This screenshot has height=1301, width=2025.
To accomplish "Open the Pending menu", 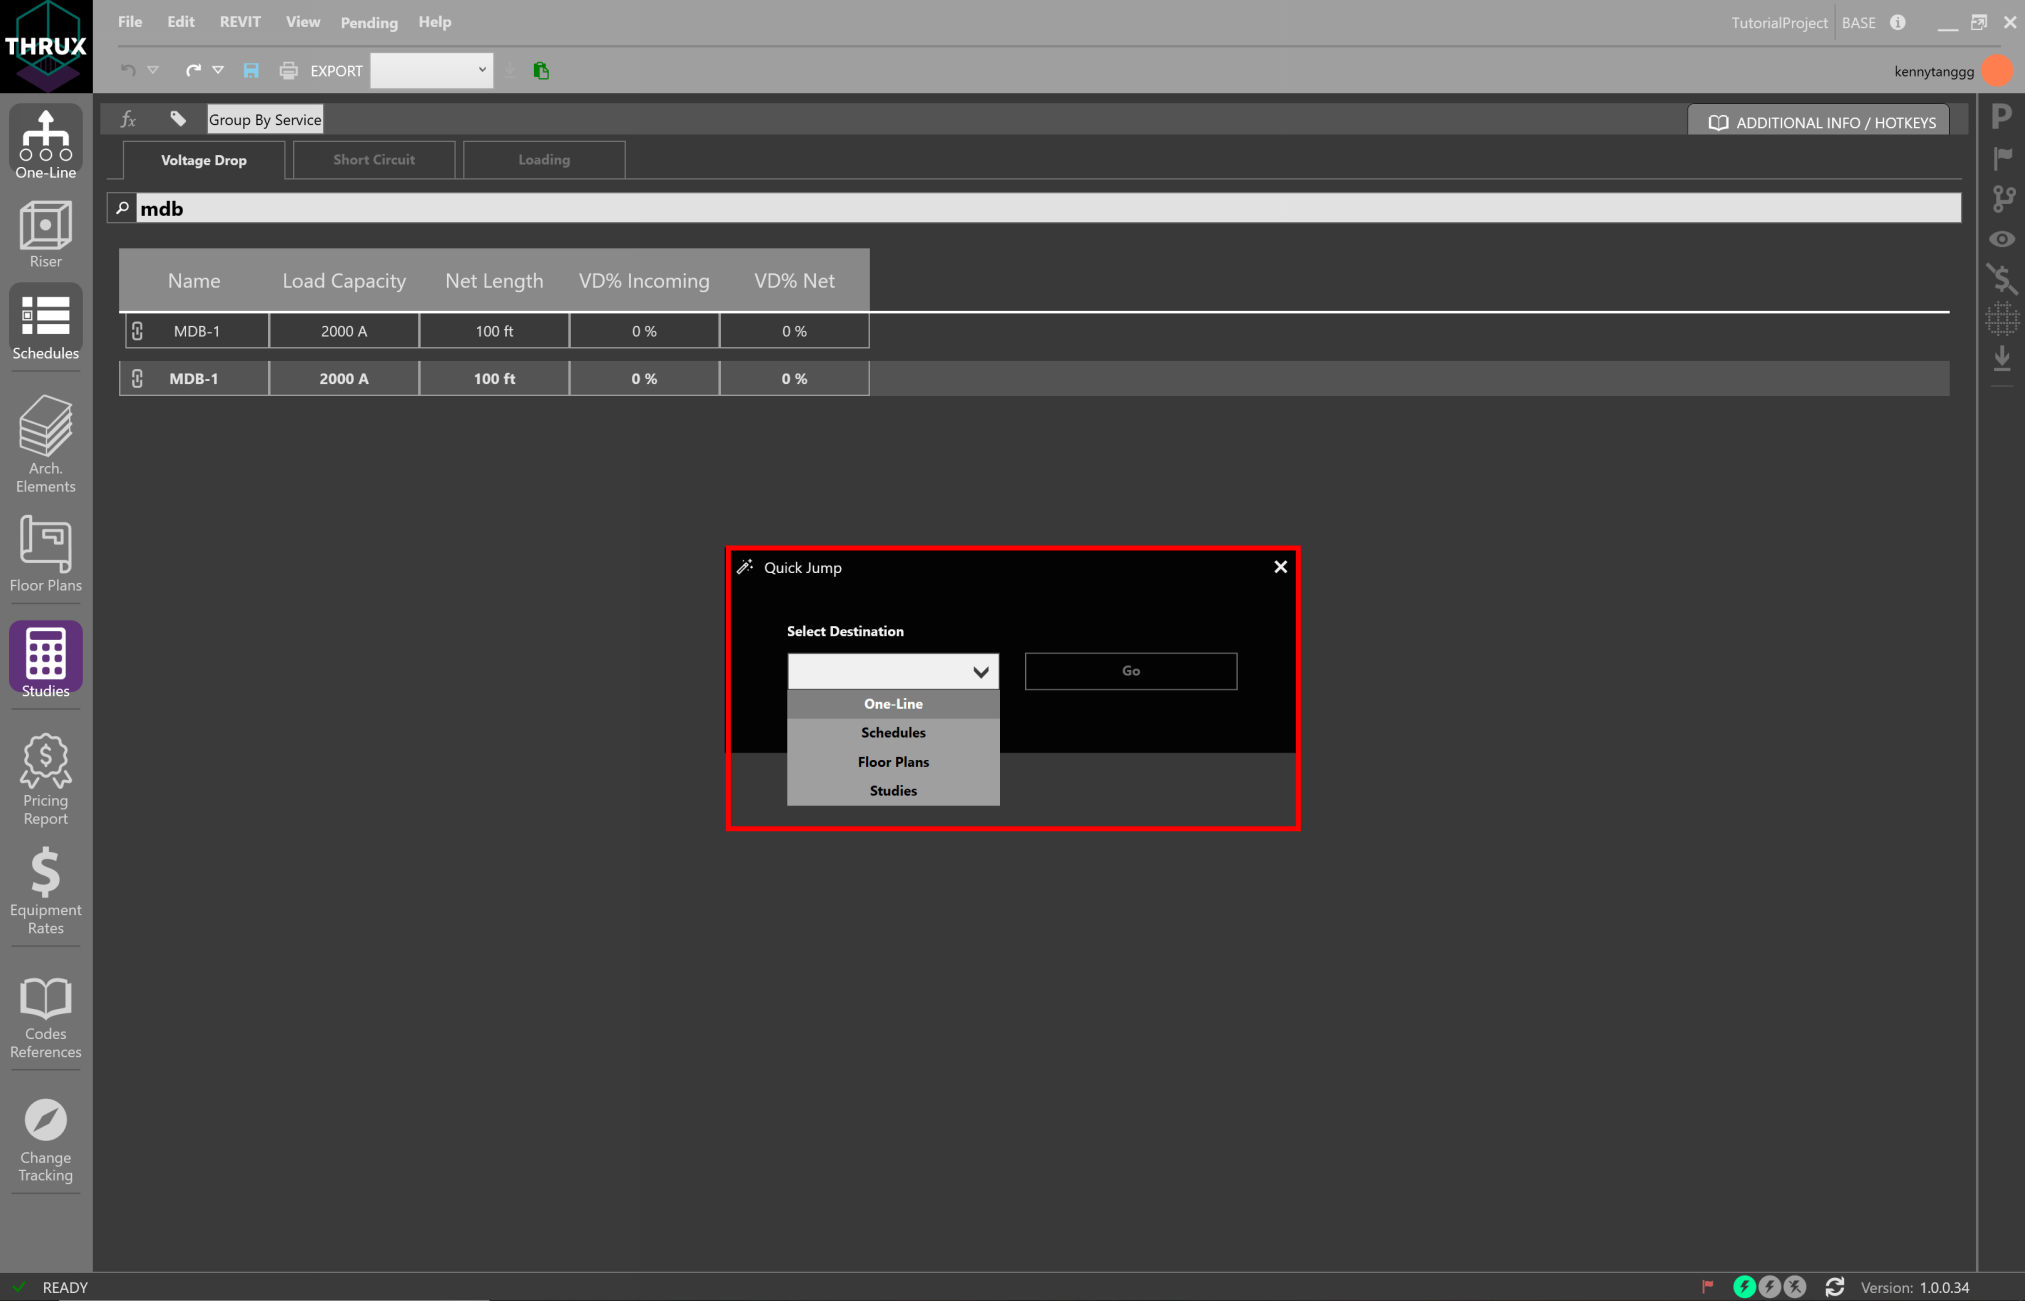I will point(368,22).
